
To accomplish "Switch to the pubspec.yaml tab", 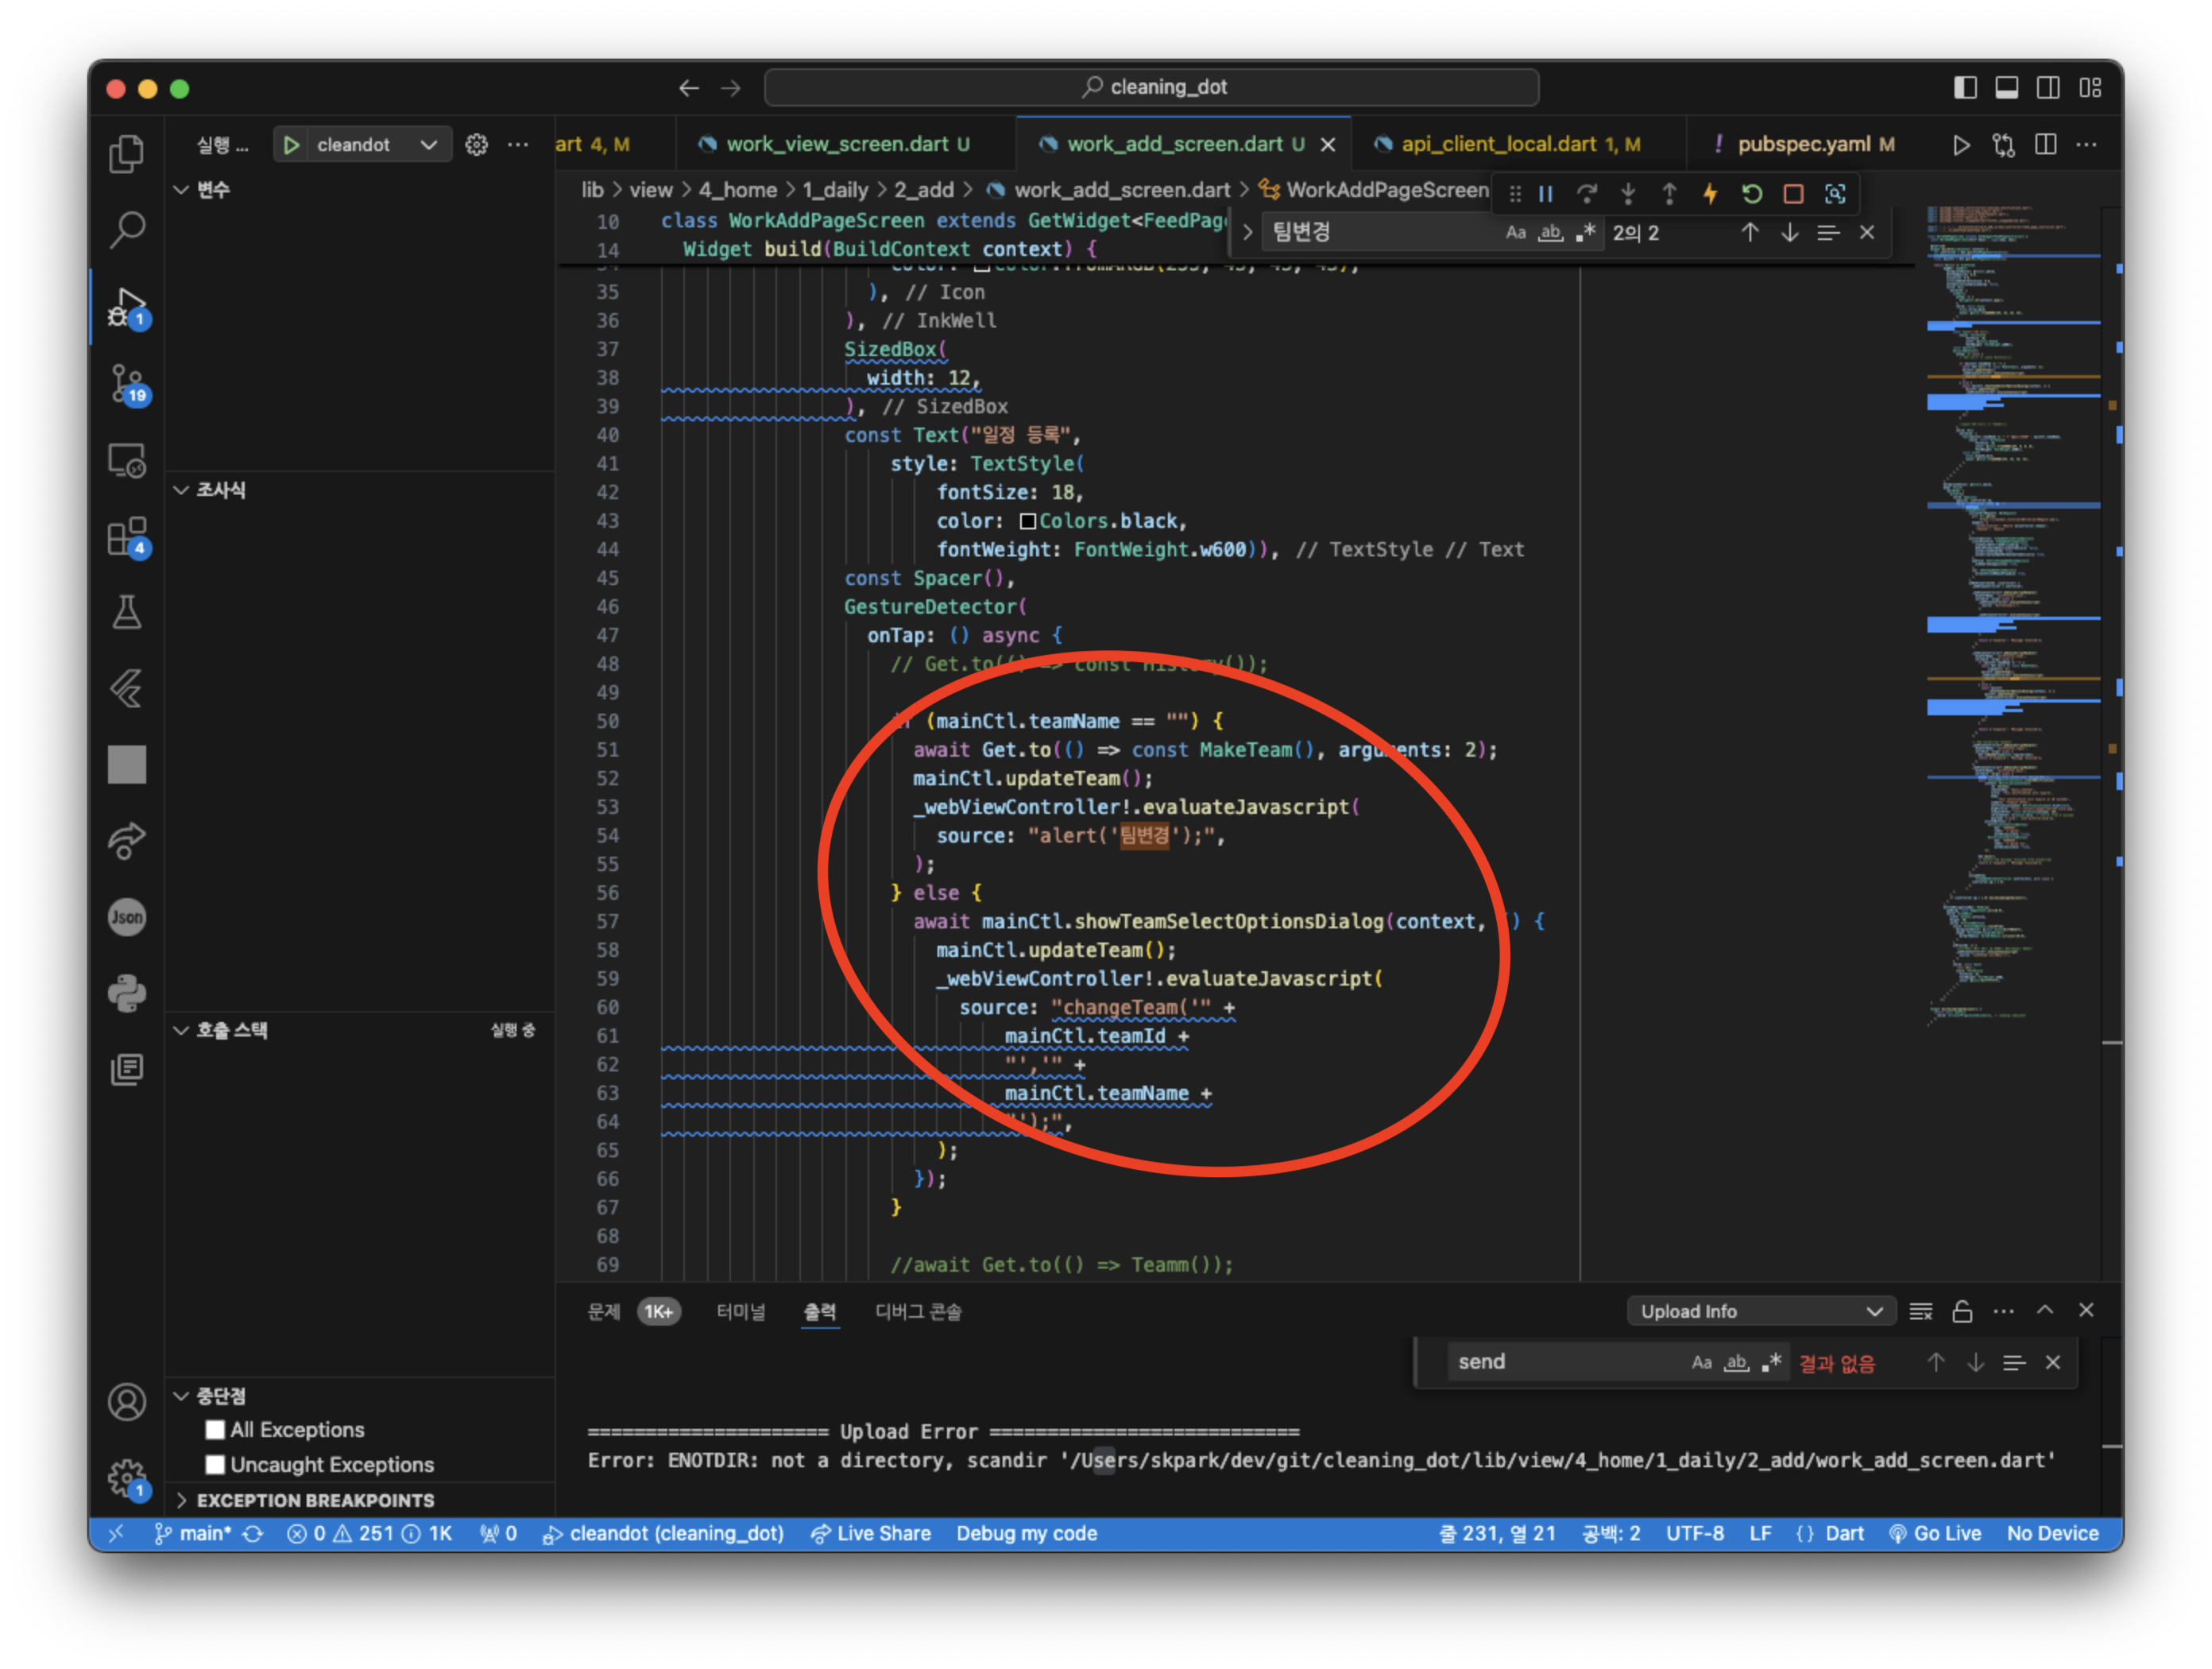I will tap(1802, 144).
